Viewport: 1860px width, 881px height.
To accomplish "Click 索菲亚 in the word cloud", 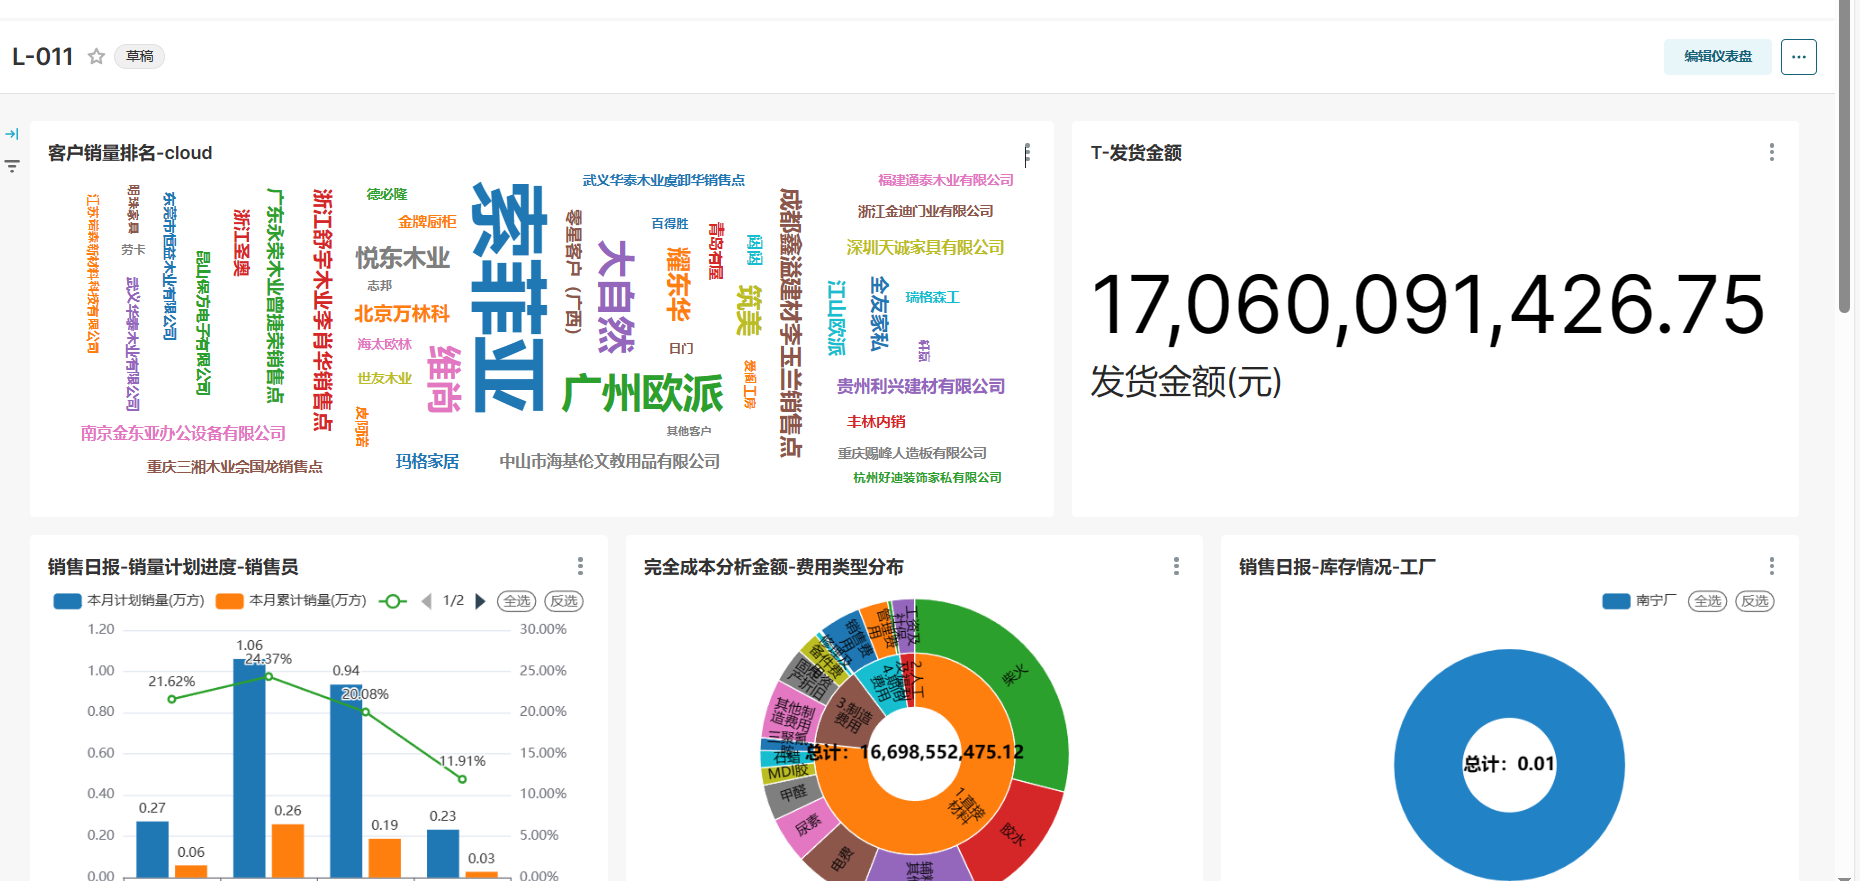I will (x=509, y=297).
